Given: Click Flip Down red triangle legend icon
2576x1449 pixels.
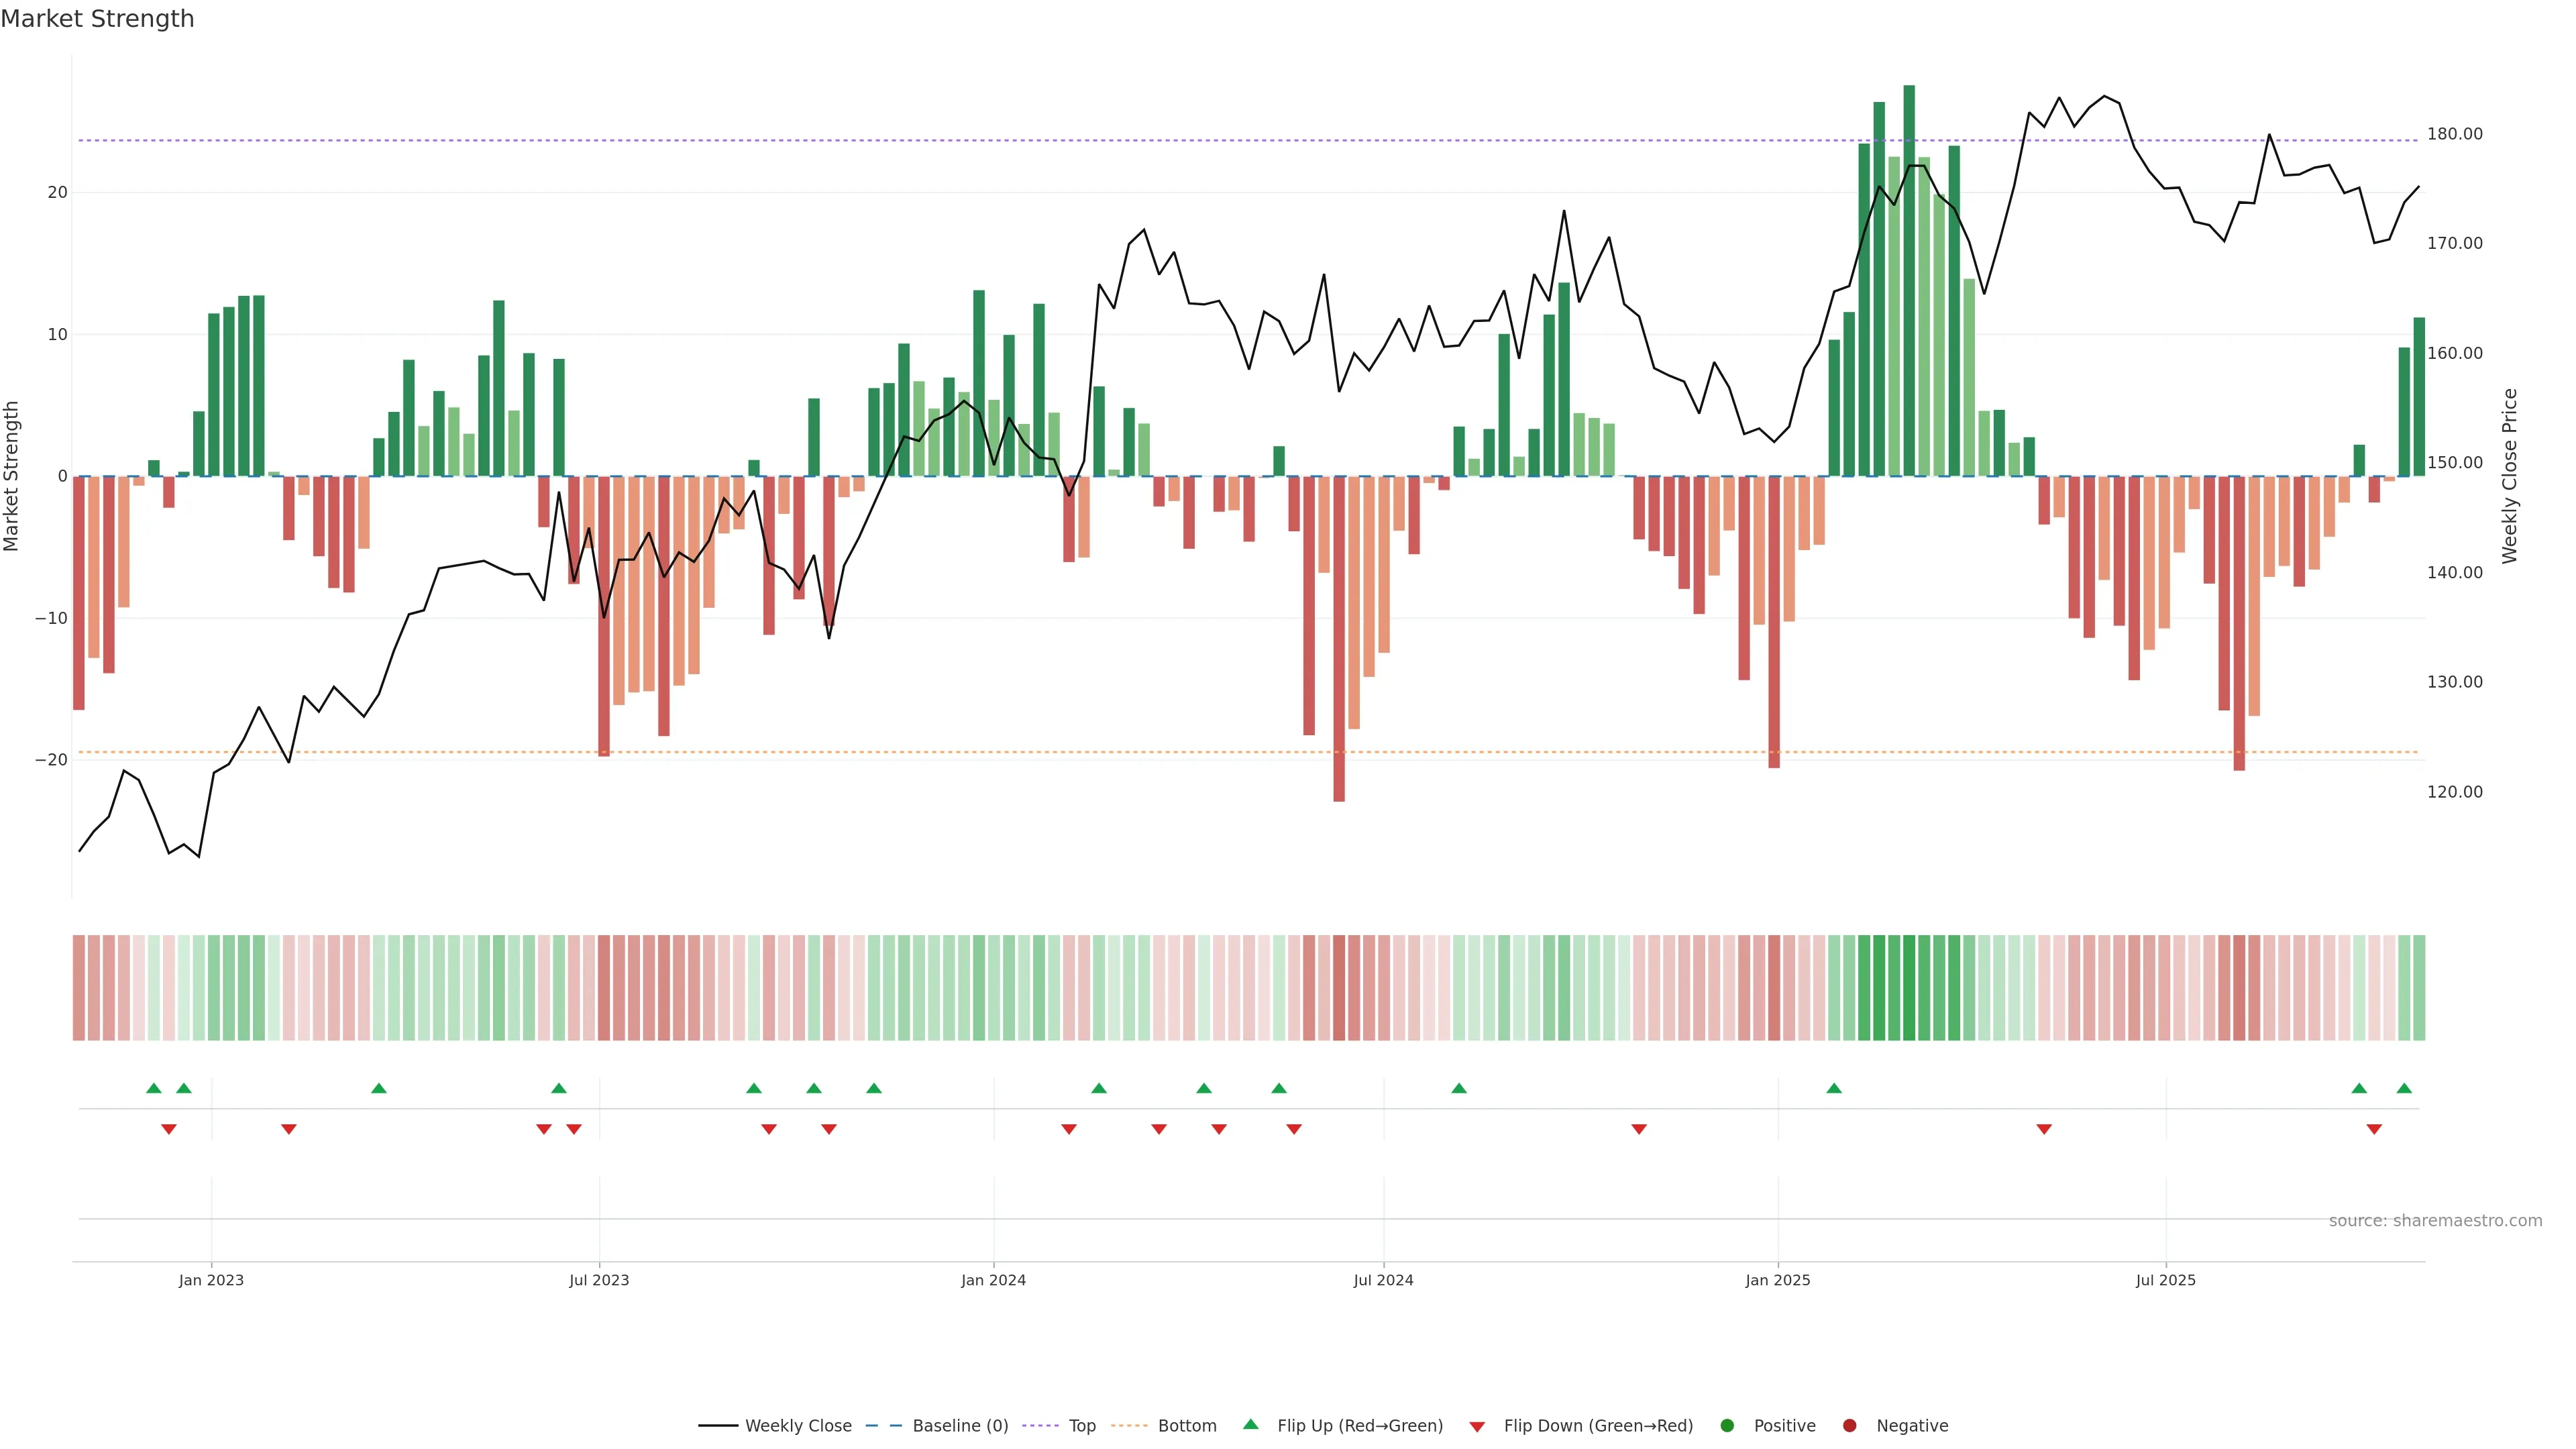Looking at the screenshot, I should point(1477,1426).
